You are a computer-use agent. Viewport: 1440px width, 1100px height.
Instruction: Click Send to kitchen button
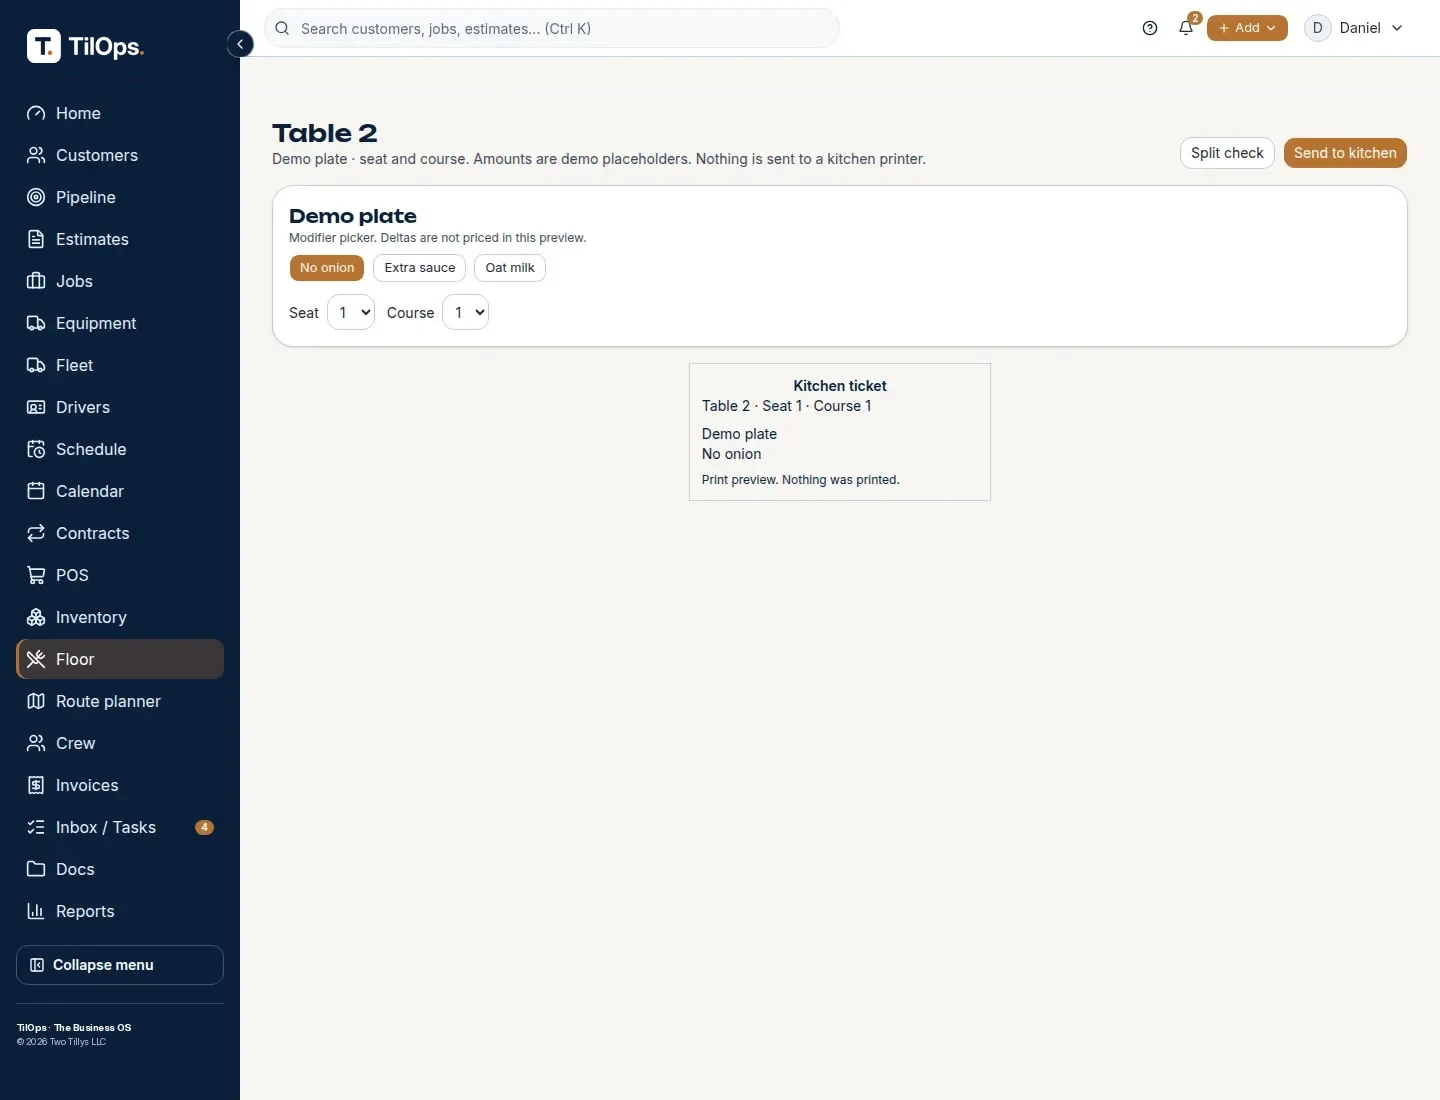click(1345, 153)
